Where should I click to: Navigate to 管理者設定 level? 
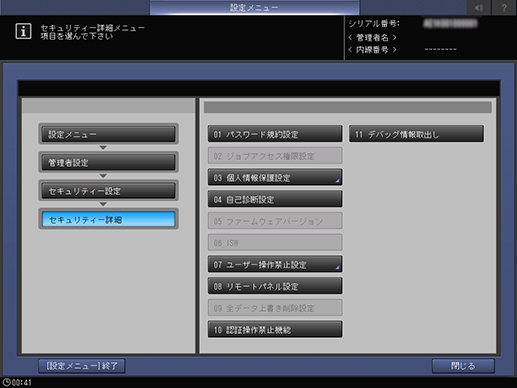pos(108,162)
